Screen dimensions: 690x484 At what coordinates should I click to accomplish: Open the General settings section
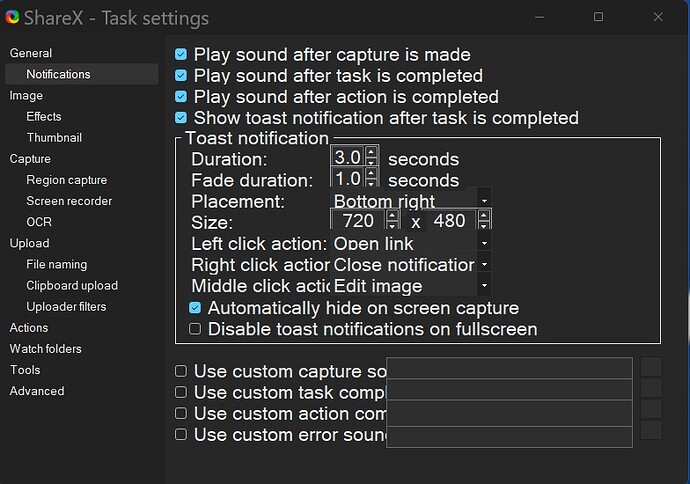[x=31, y=53]
